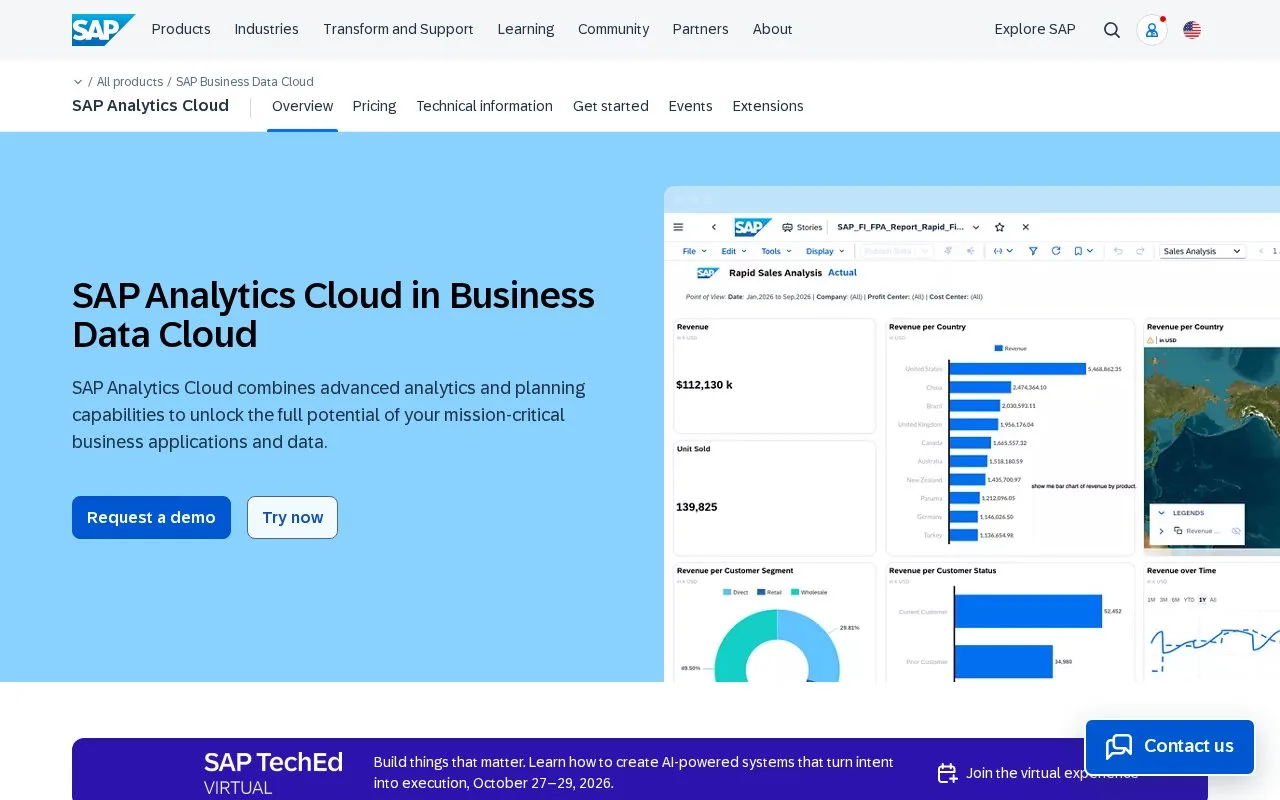Select the YTD range in Revenue over Time
Screen dimensions: 1280x800
click(x=1189, y=599)
